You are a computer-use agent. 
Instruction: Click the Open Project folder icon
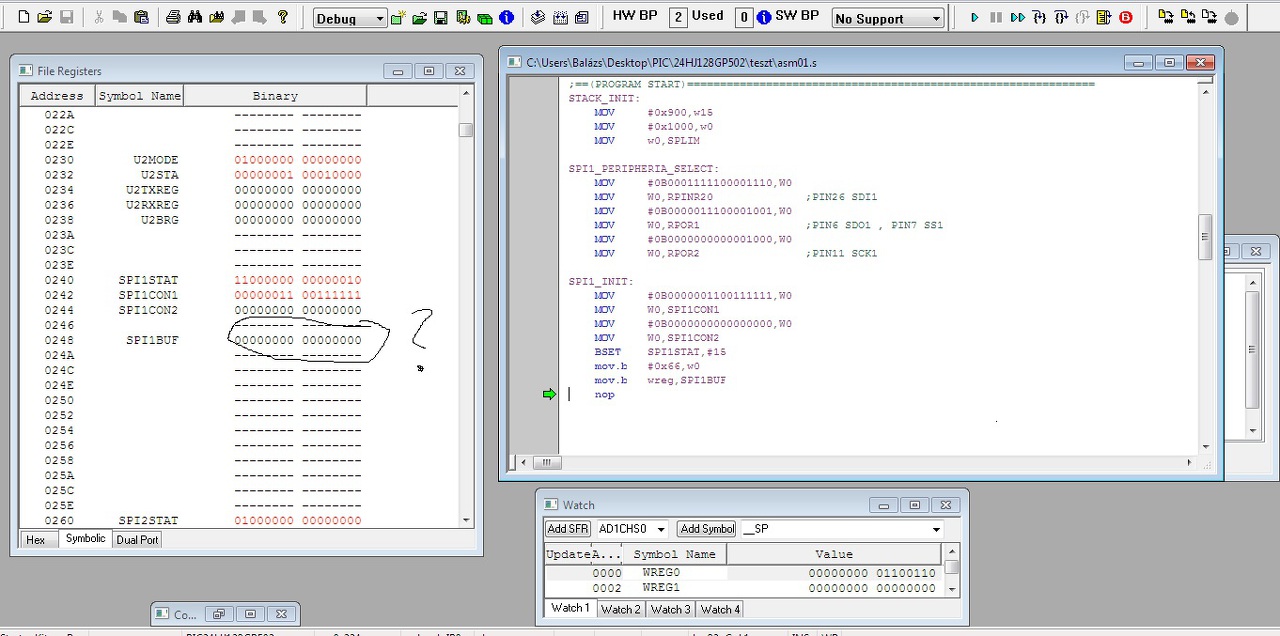tap(419, 18)
